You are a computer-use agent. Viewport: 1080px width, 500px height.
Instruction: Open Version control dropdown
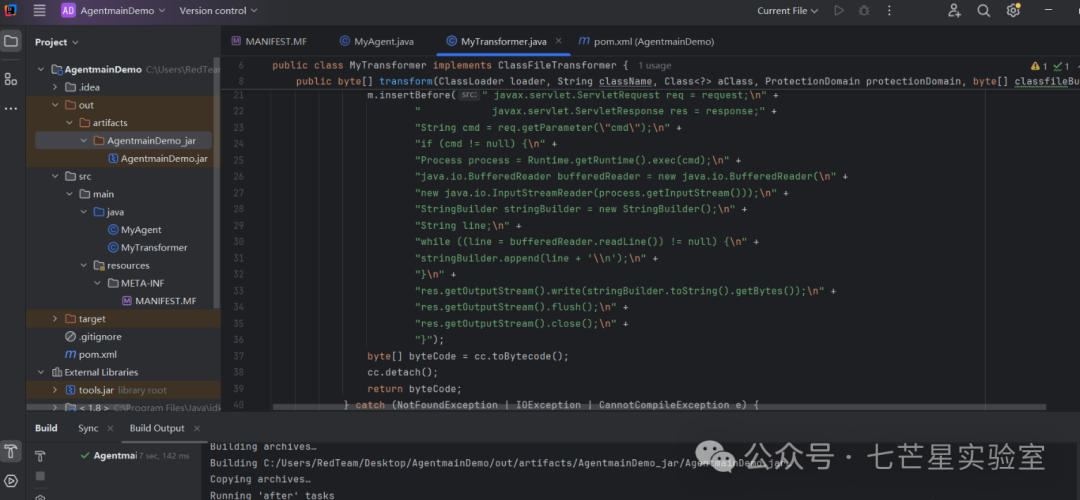218,10
